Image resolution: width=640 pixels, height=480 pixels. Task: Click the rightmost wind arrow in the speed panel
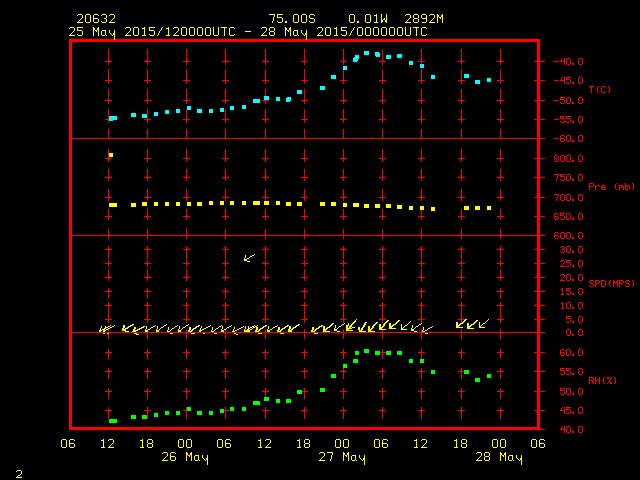click(484, 323)
